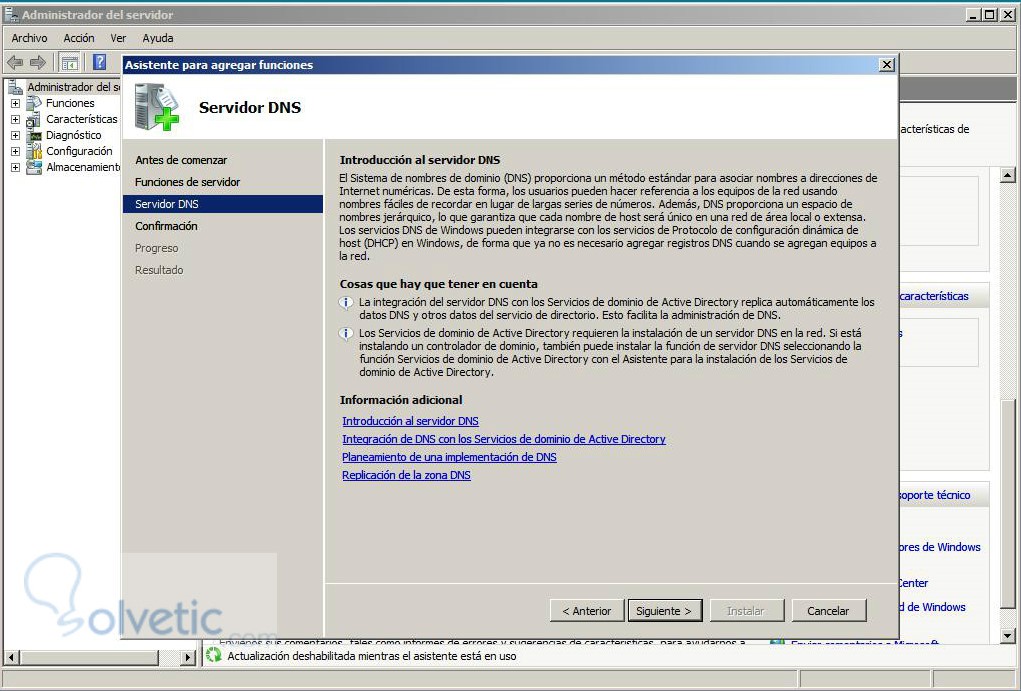1021x691 pixels.
Task: Click the show/hide console tree icon
Action: tap(70, 63)
